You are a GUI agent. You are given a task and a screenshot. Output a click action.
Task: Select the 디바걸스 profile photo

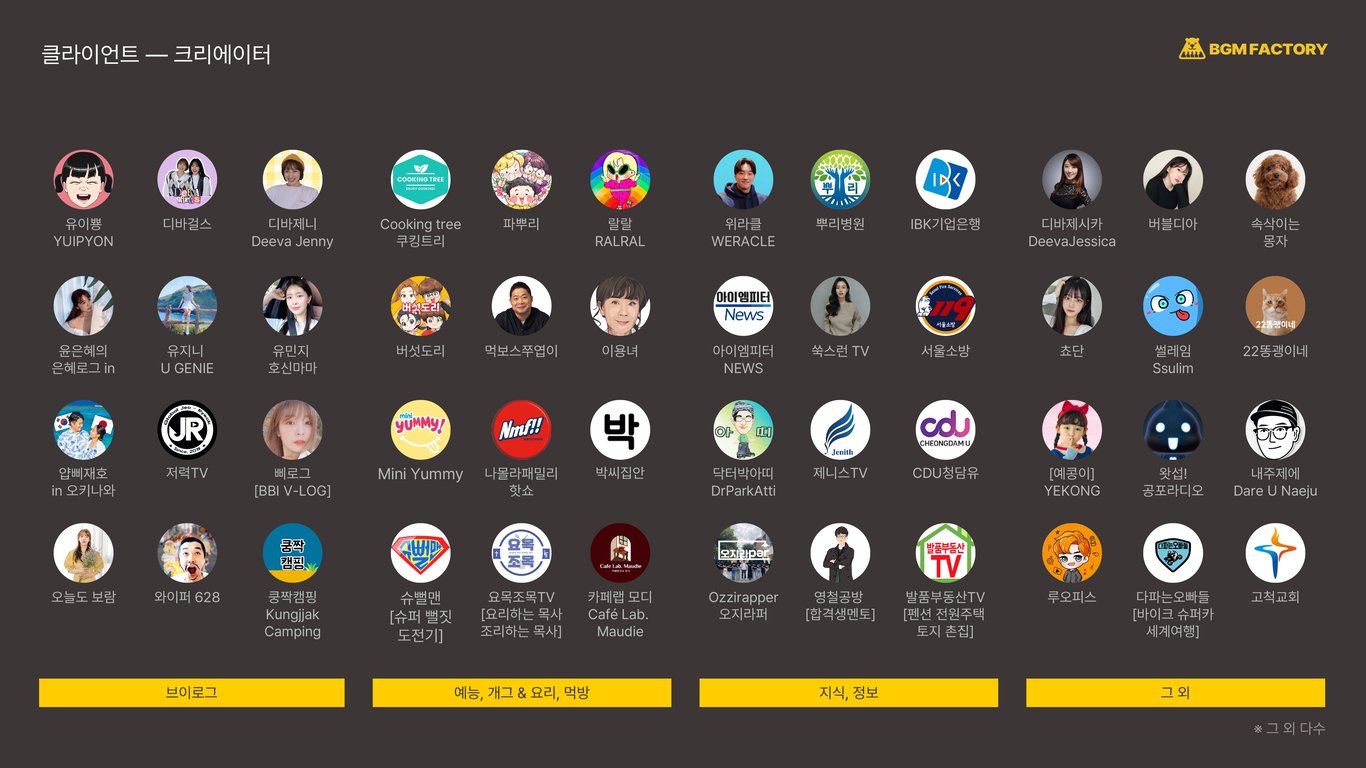pos(187,180)
